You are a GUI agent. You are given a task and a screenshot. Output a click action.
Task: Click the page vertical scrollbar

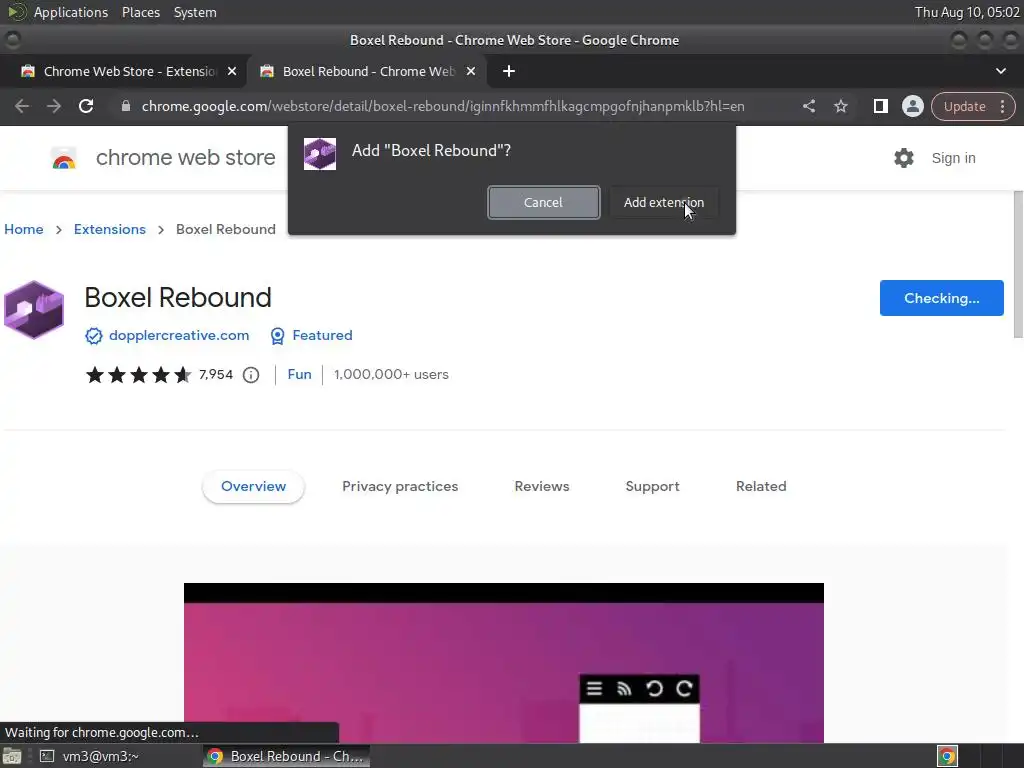(x=1017, y=264)
